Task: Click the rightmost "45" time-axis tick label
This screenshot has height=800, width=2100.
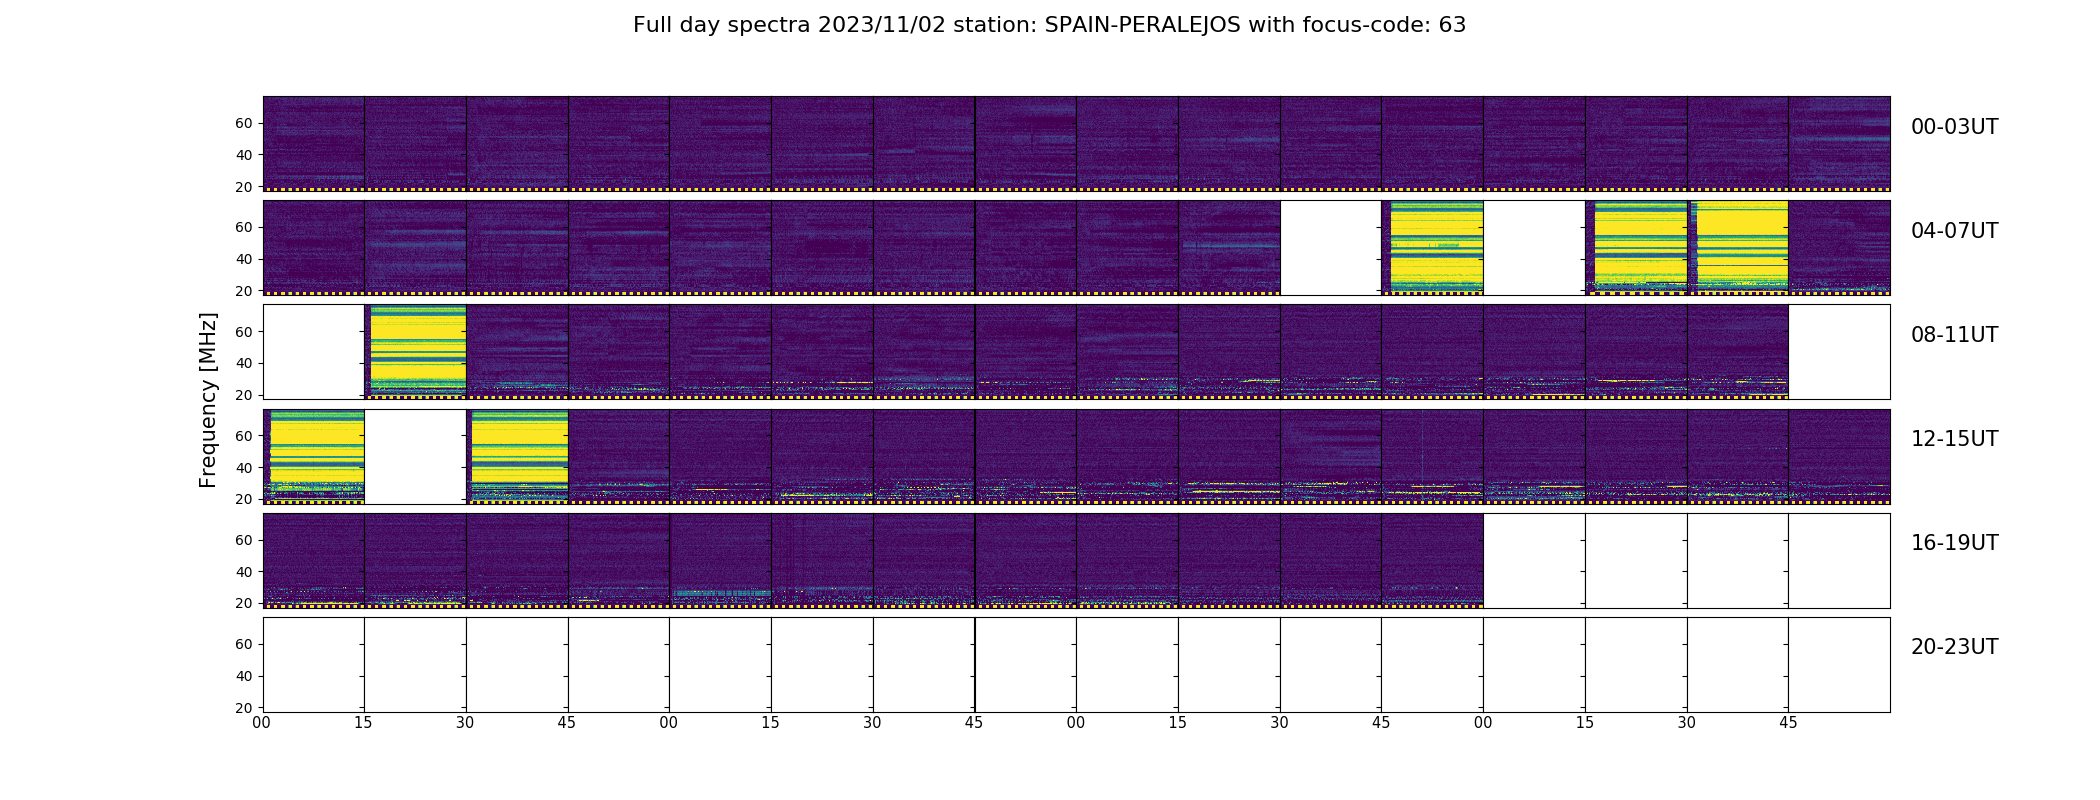Action: (1788, 723)
